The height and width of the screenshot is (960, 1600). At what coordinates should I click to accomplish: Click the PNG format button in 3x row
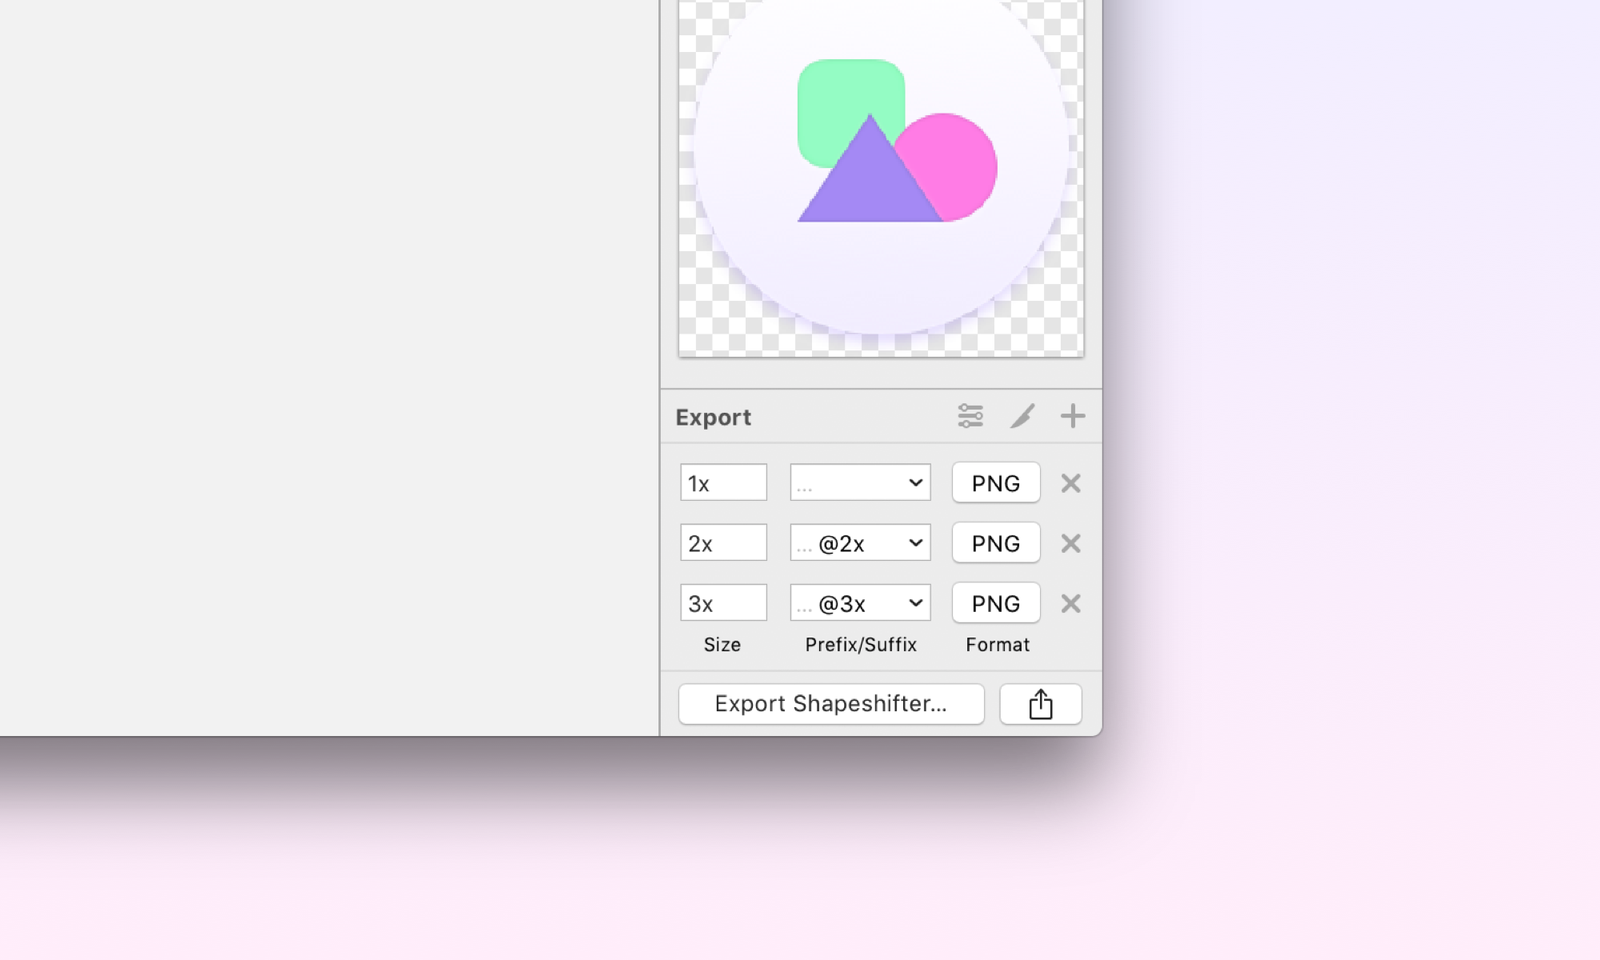(995, 603)
